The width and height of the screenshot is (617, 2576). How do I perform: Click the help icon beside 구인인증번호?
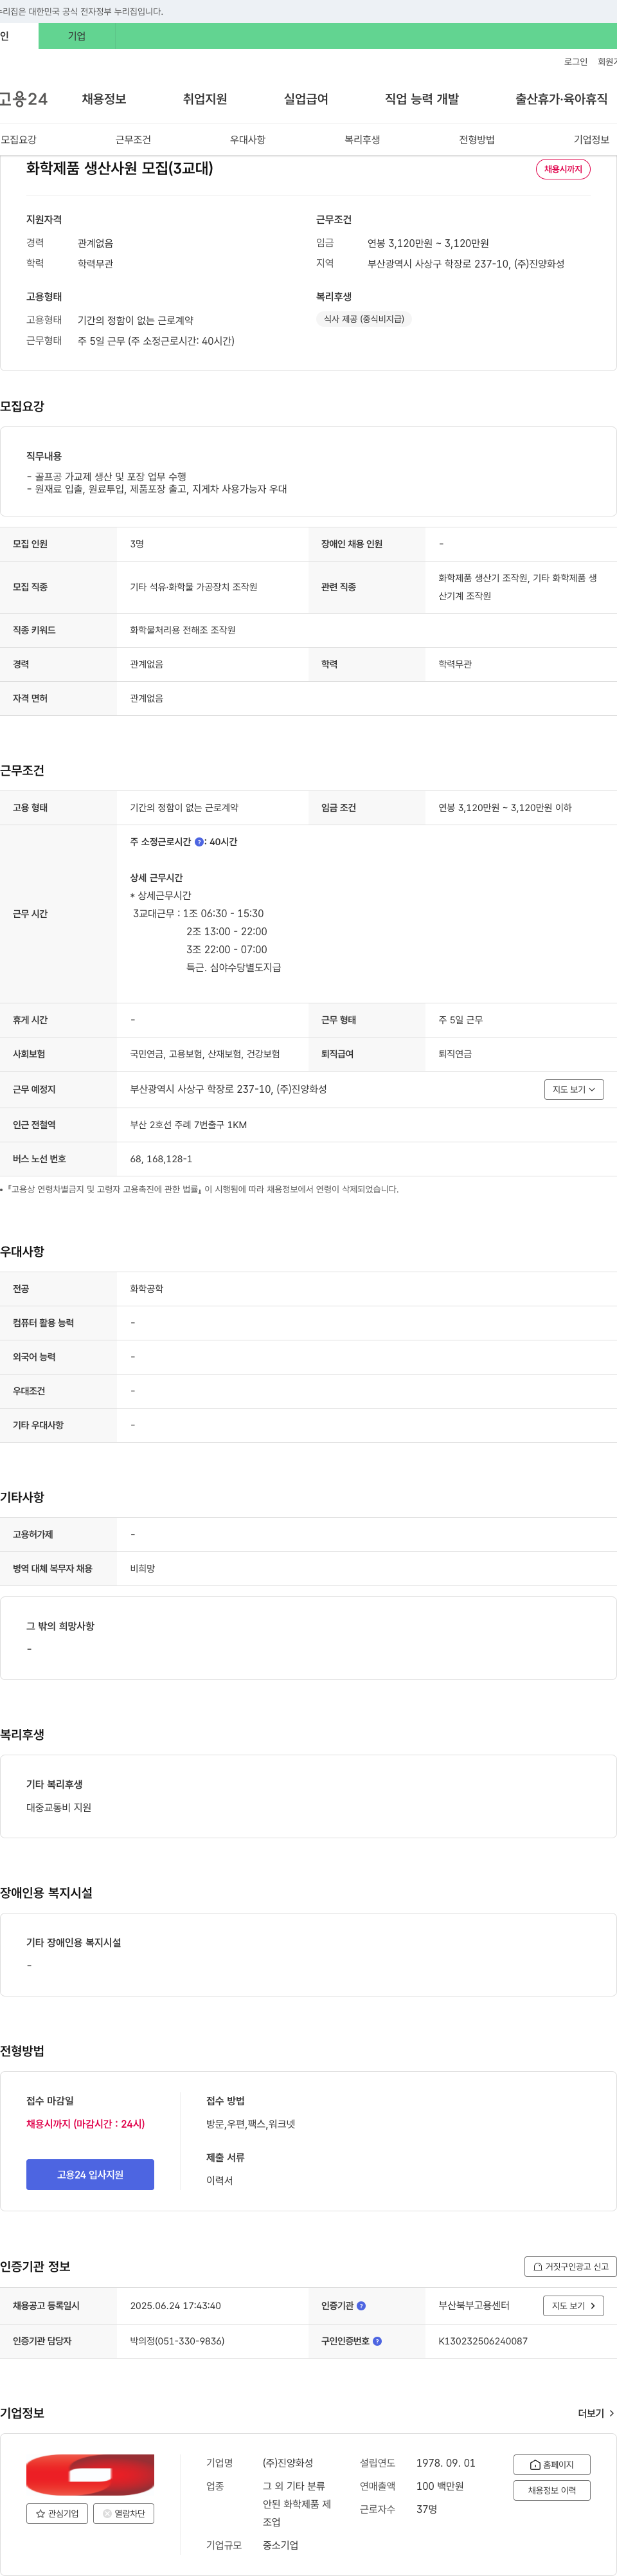click(x=377, y=2341)
